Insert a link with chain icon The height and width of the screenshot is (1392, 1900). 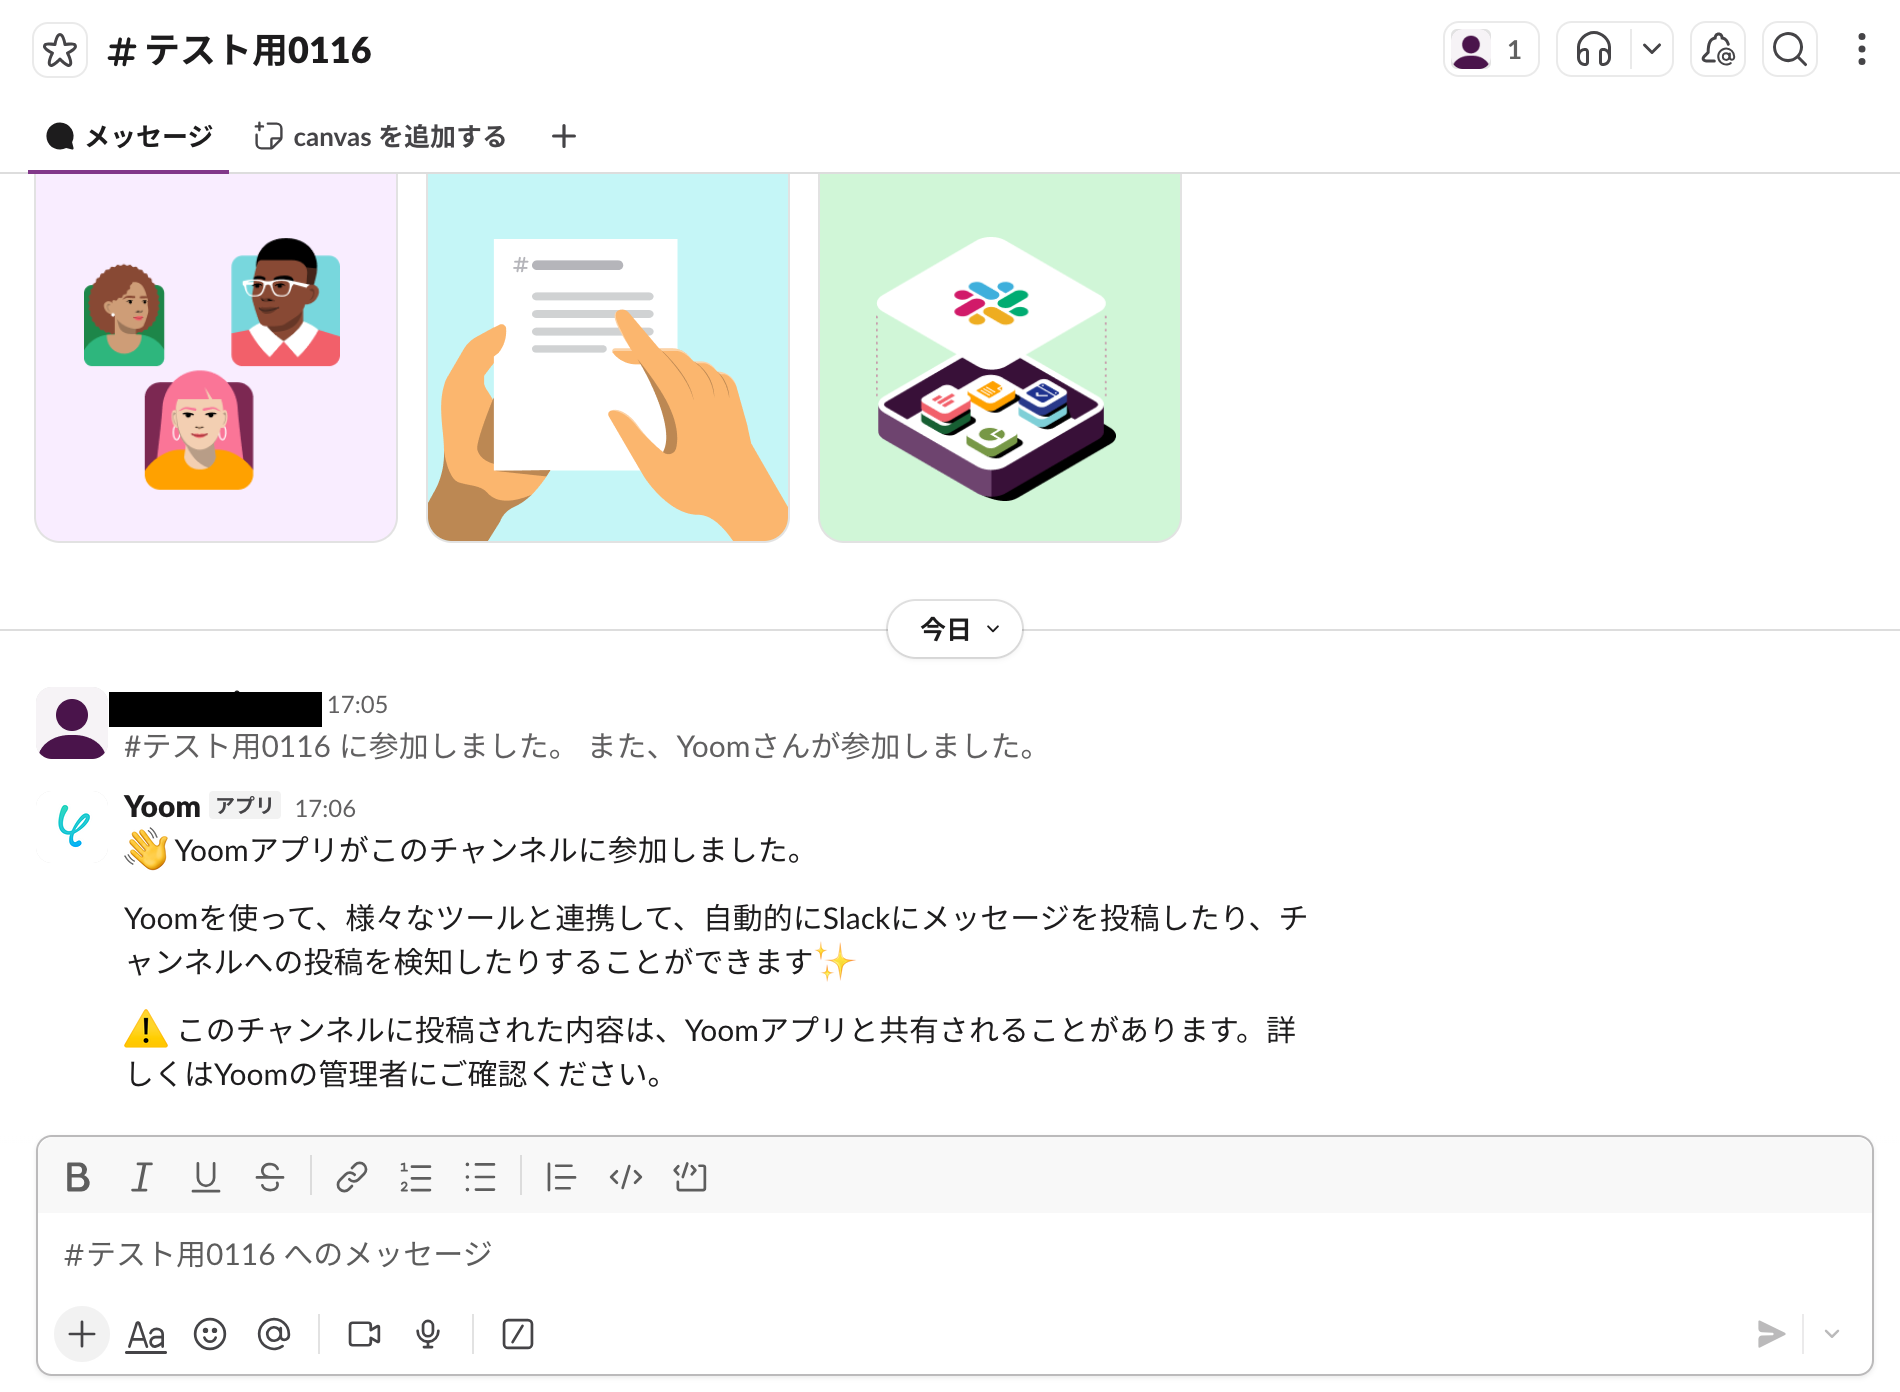pos(352,1177)
